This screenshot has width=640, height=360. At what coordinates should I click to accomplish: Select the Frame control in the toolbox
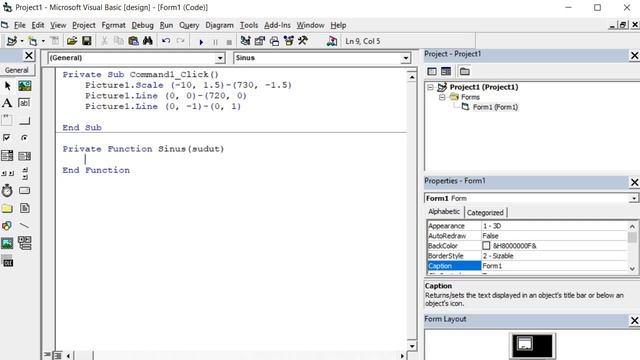[x=7, y=120]
